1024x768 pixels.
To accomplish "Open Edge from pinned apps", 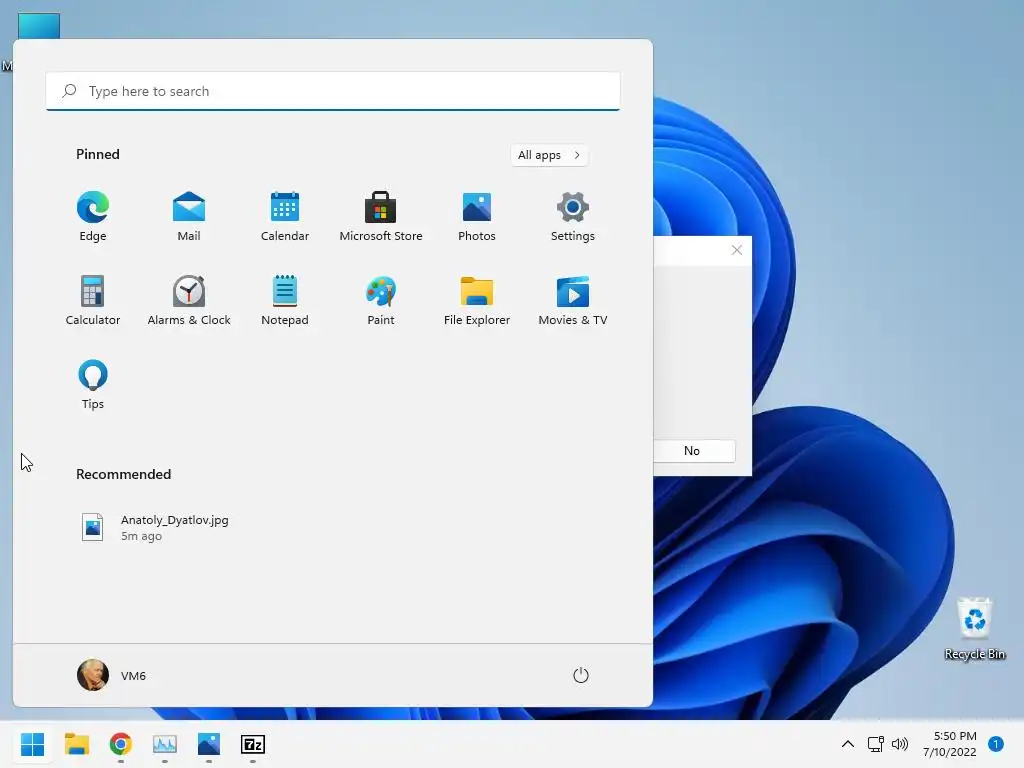I will point(93,216).
